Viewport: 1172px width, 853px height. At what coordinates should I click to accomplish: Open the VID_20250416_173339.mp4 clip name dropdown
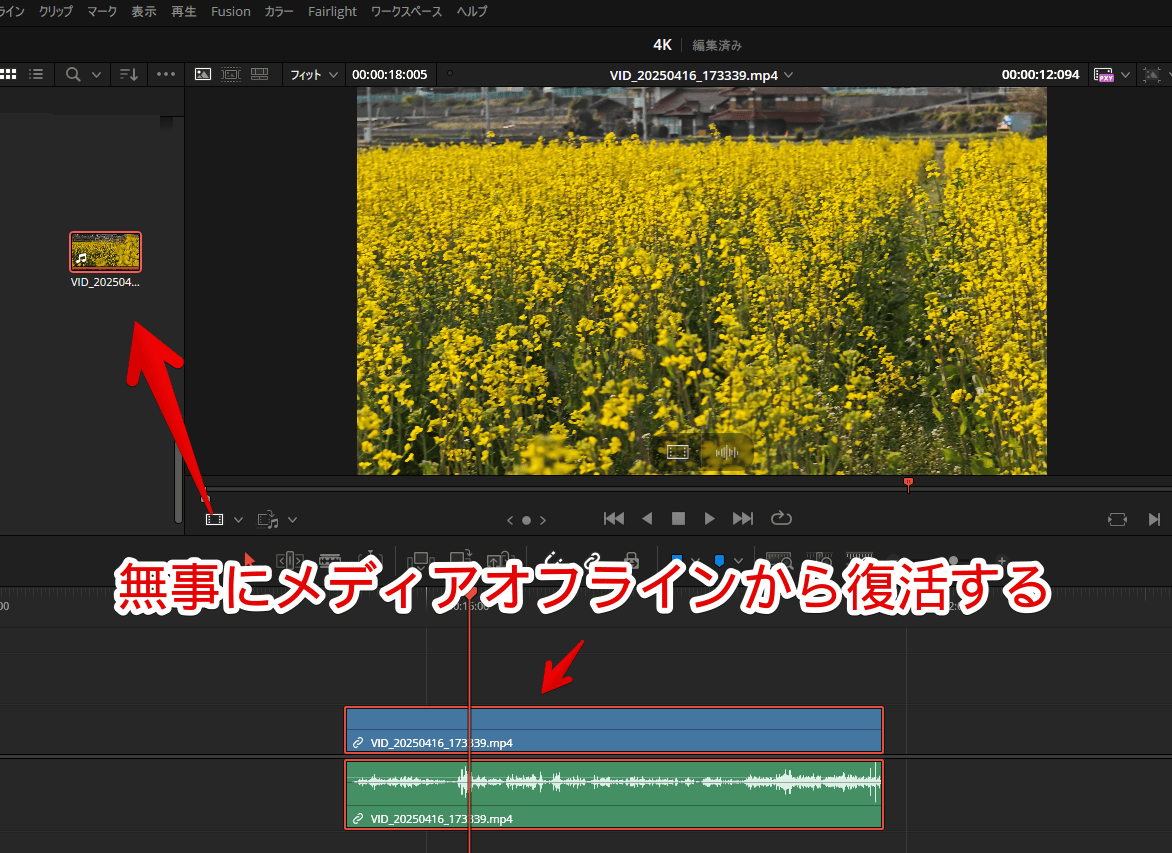point(789,75)
